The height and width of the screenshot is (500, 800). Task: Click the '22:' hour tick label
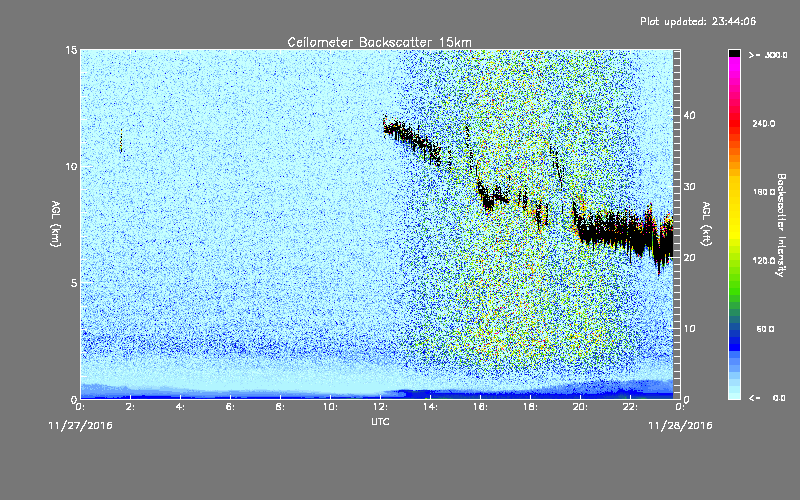[x=630, y=407]
